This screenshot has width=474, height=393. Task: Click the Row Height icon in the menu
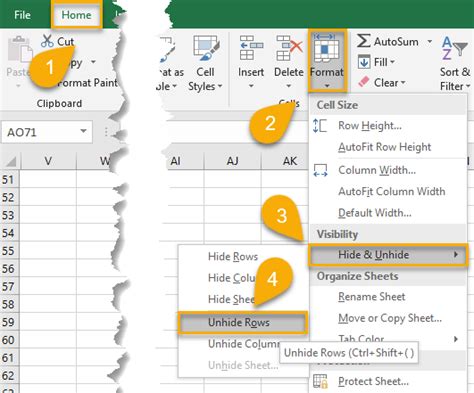coord(320,126)
